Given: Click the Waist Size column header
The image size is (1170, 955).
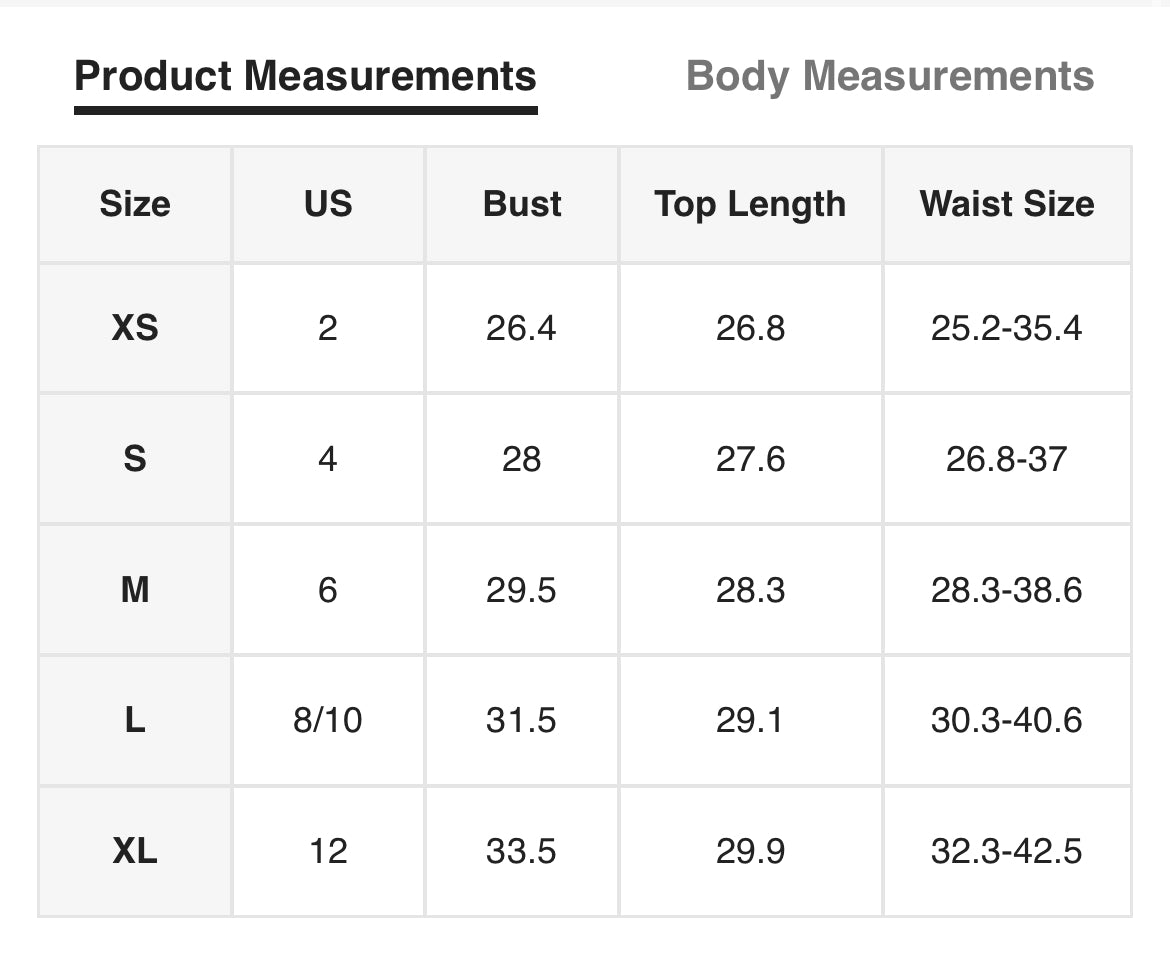Looking at the screenshot, I should pos(1007,204).
